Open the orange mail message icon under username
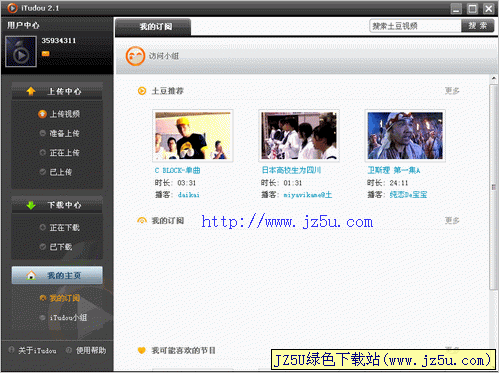Viewport: 499px width, 373px height. tap(46, 54)
